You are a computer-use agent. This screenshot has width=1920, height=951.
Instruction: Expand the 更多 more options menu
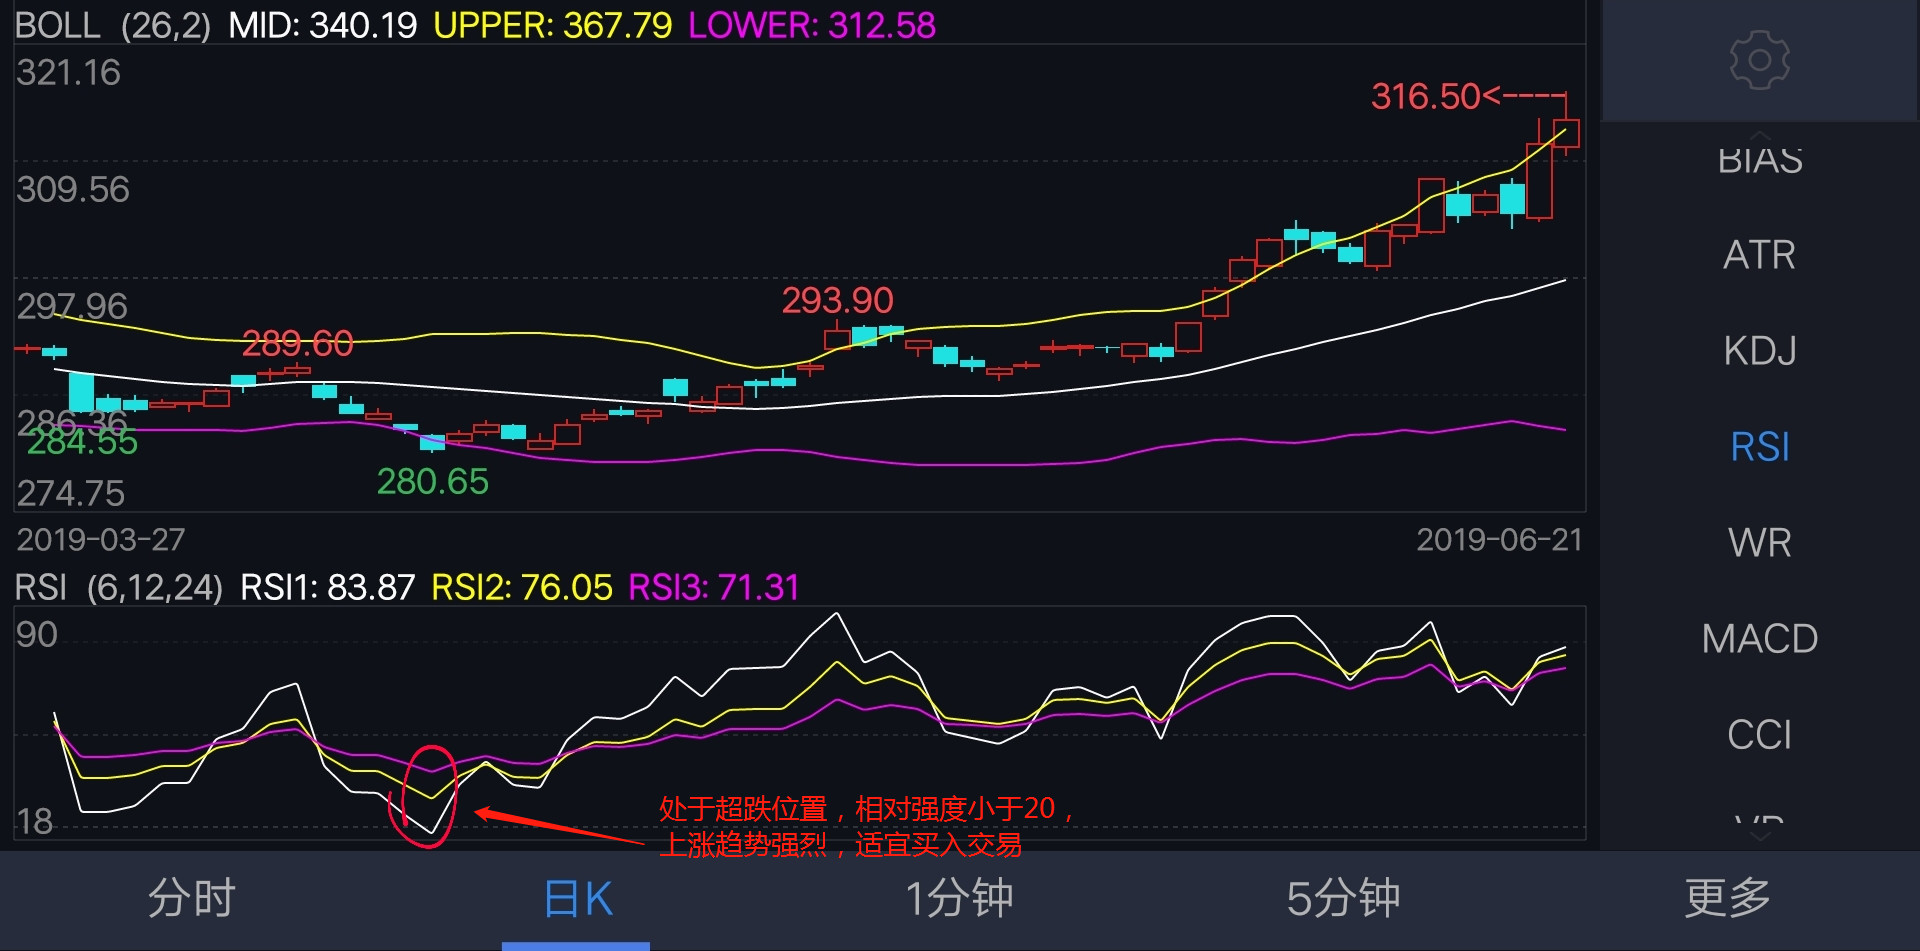(x=1724, y=899)
